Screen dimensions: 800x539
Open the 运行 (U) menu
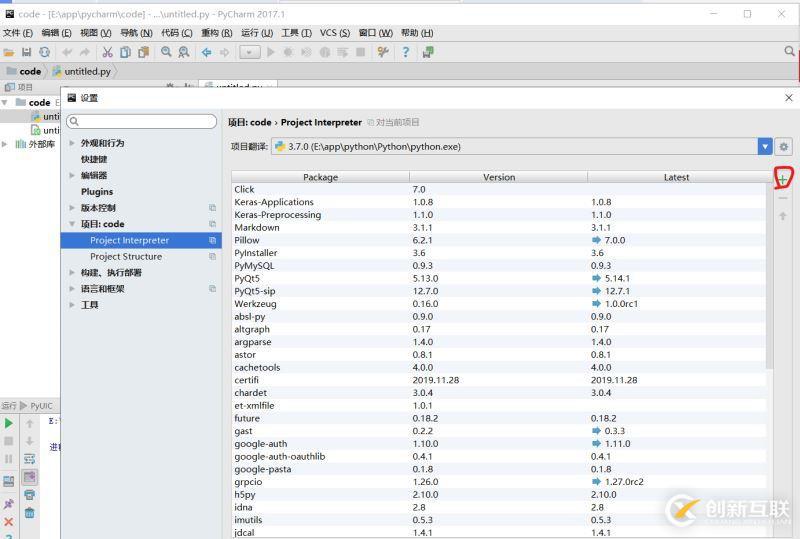pyautogui.click(x=257, y=33)
